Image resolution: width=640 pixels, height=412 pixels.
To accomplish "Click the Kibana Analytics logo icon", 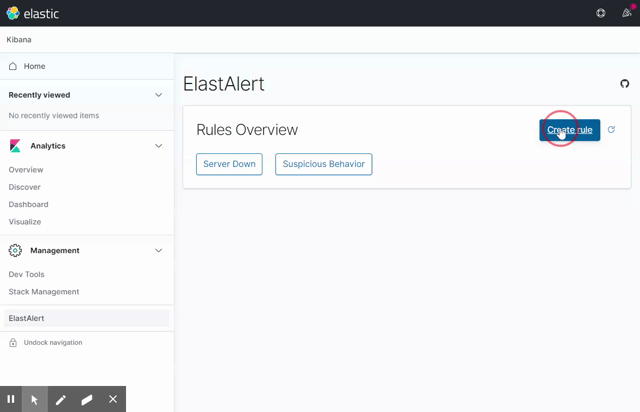I will coord(15,146).
